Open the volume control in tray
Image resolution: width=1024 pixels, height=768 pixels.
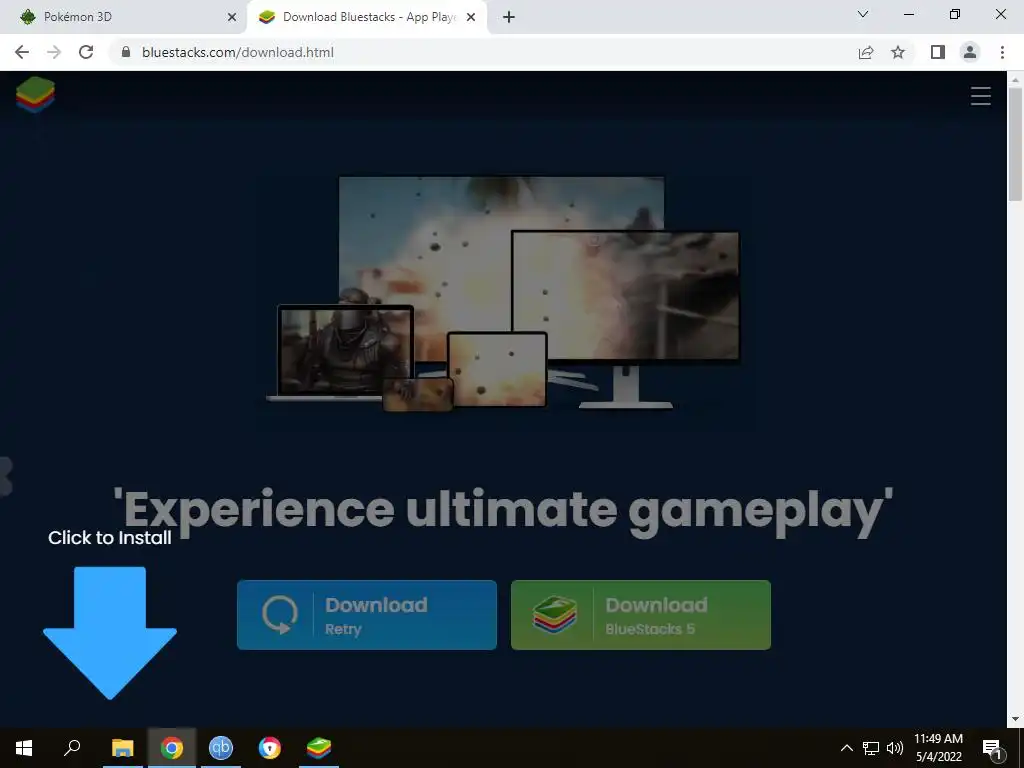(895, 748)
